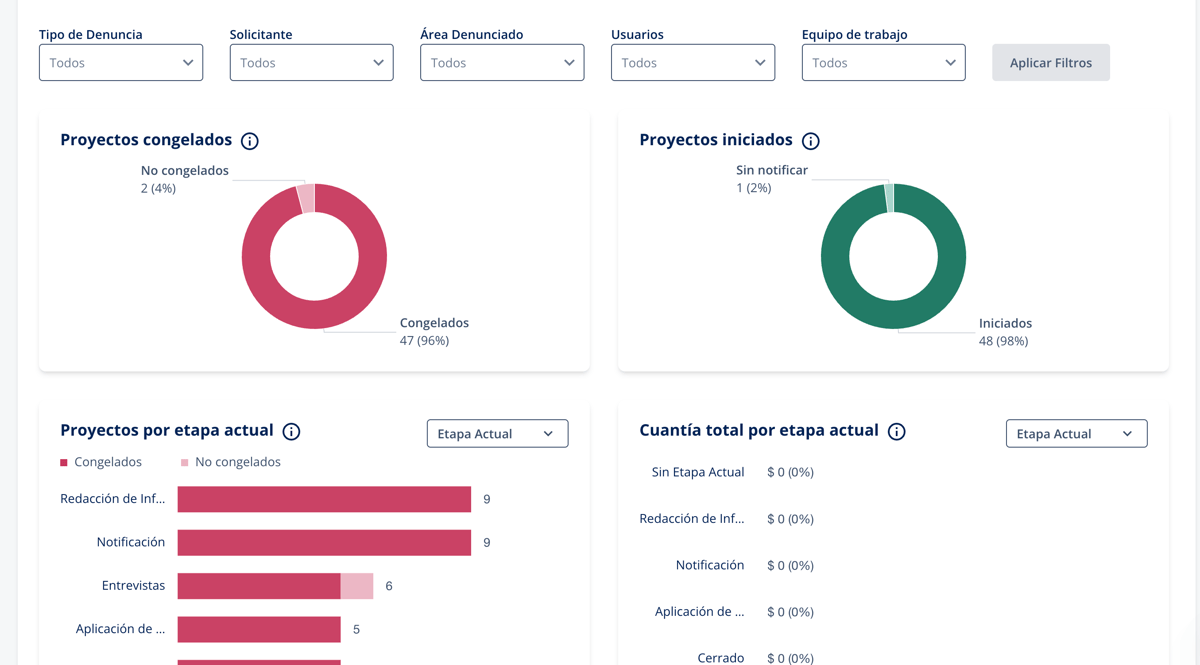Click info icon beside Proyectos iniciados
This screenshot has height=665, width=1200.
[x=811, y=141]
